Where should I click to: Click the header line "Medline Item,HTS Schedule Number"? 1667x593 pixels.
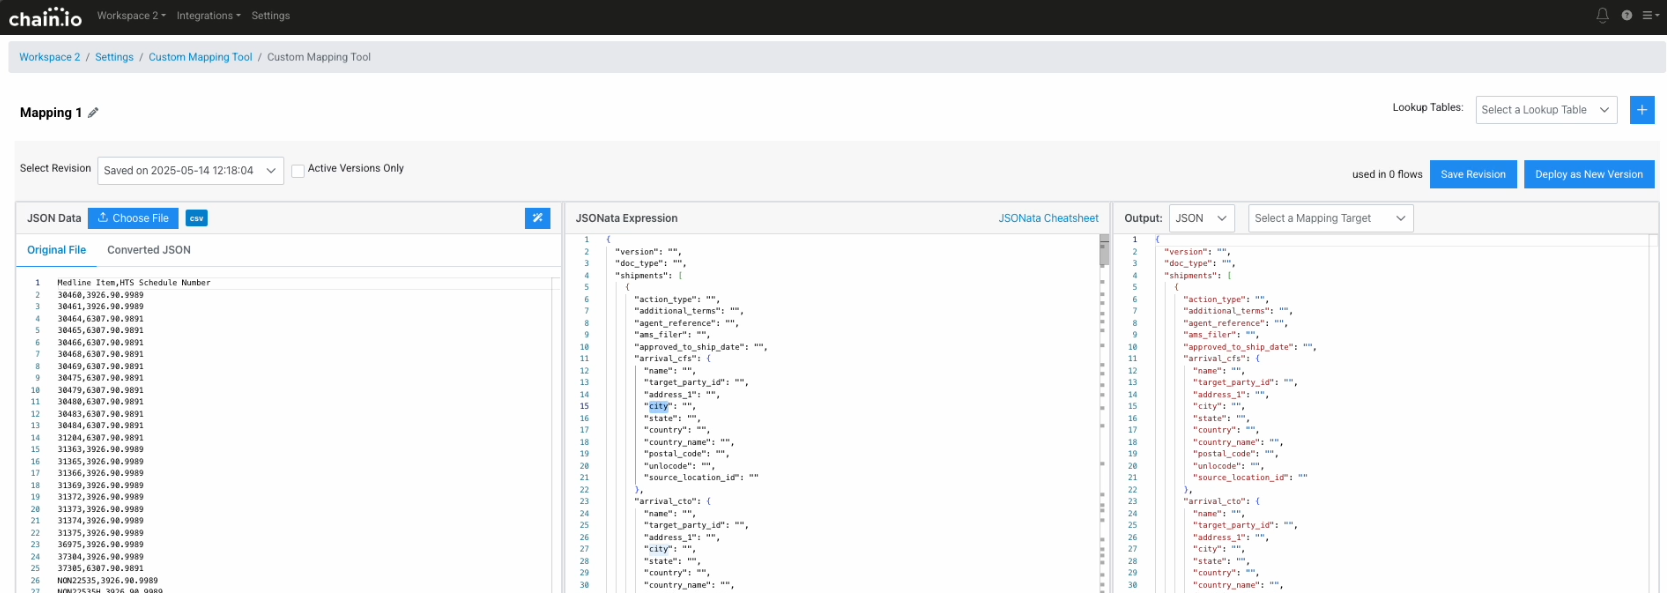[x=134, y=283]
